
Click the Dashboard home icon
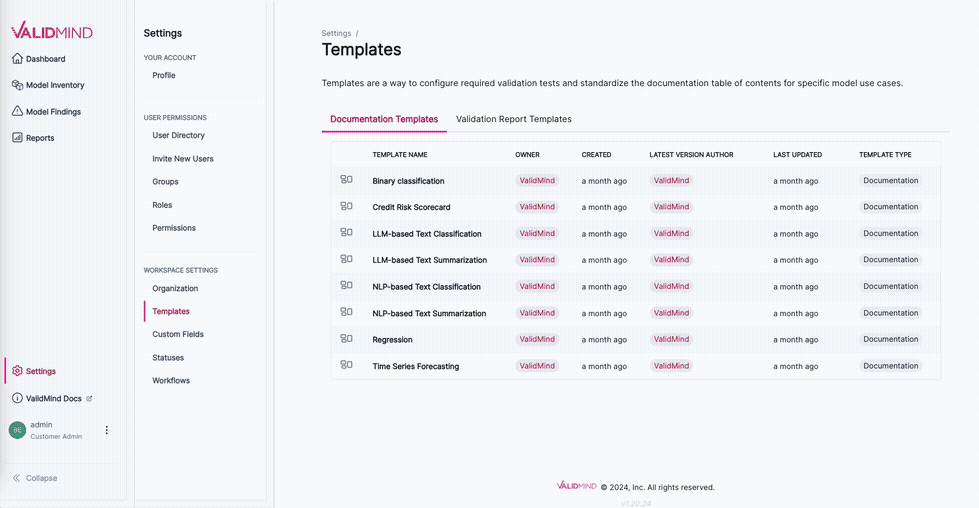17,59
